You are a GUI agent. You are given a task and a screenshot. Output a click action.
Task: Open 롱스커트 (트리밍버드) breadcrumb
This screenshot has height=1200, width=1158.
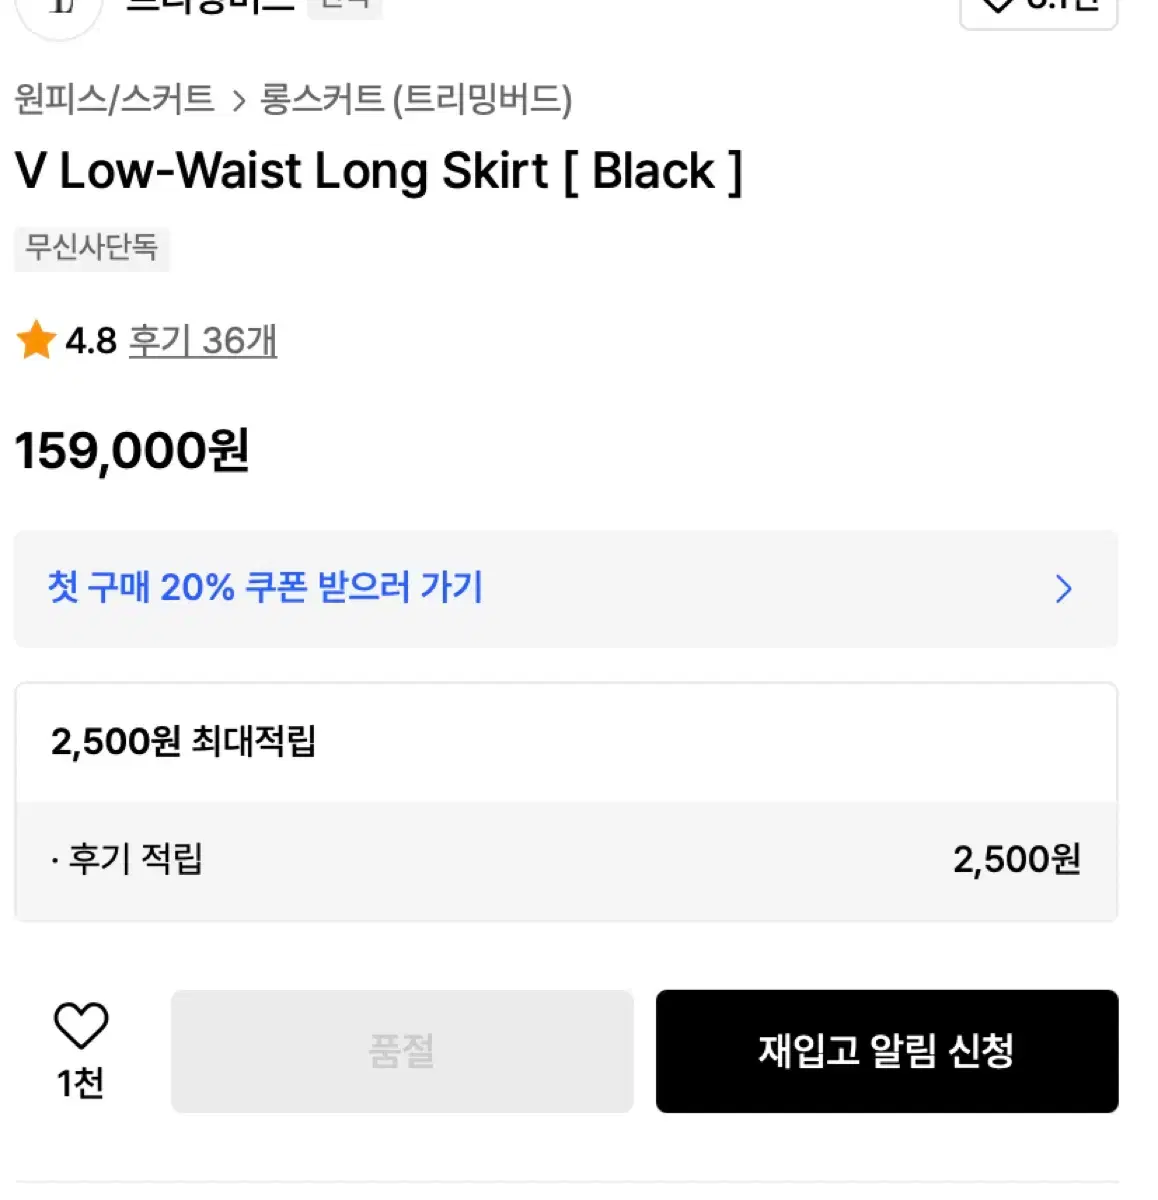coord(416,99)
